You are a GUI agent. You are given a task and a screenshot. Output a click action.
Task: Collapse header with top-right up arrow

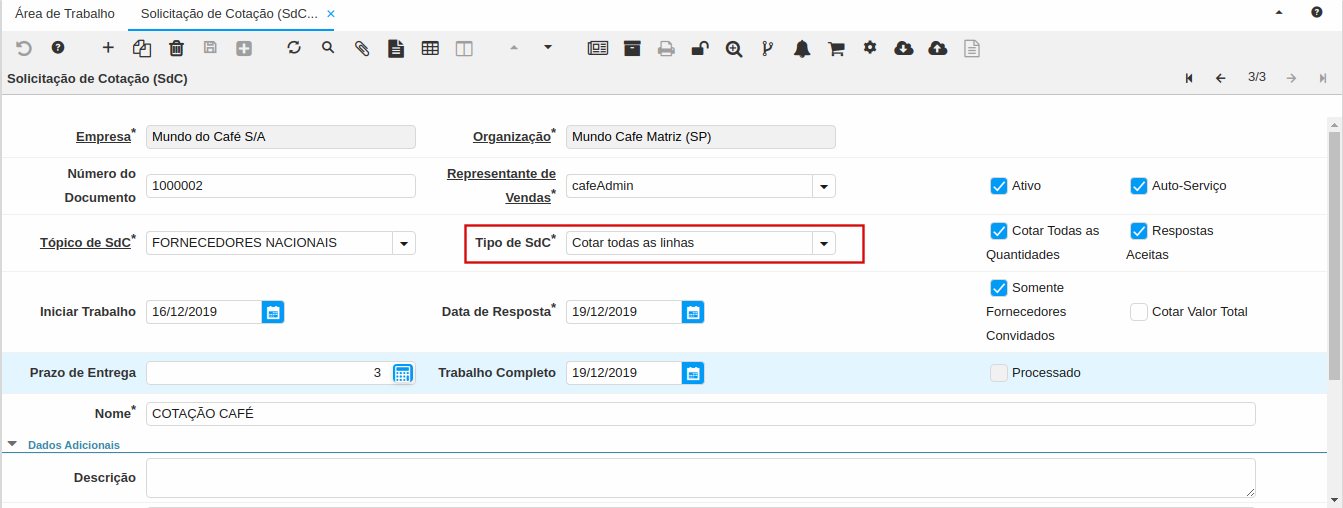click(1280, 13)
